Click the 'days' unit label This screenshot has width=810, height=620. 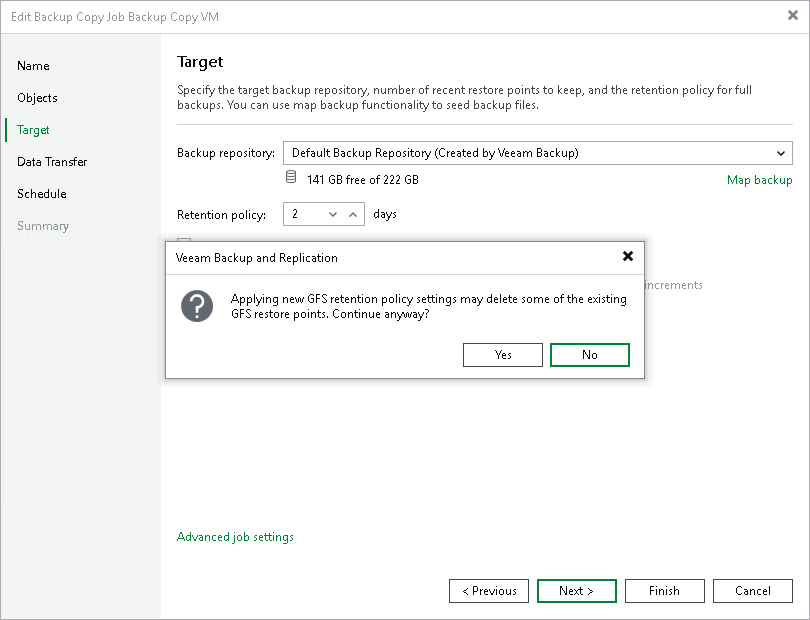[x=385, y=214]
